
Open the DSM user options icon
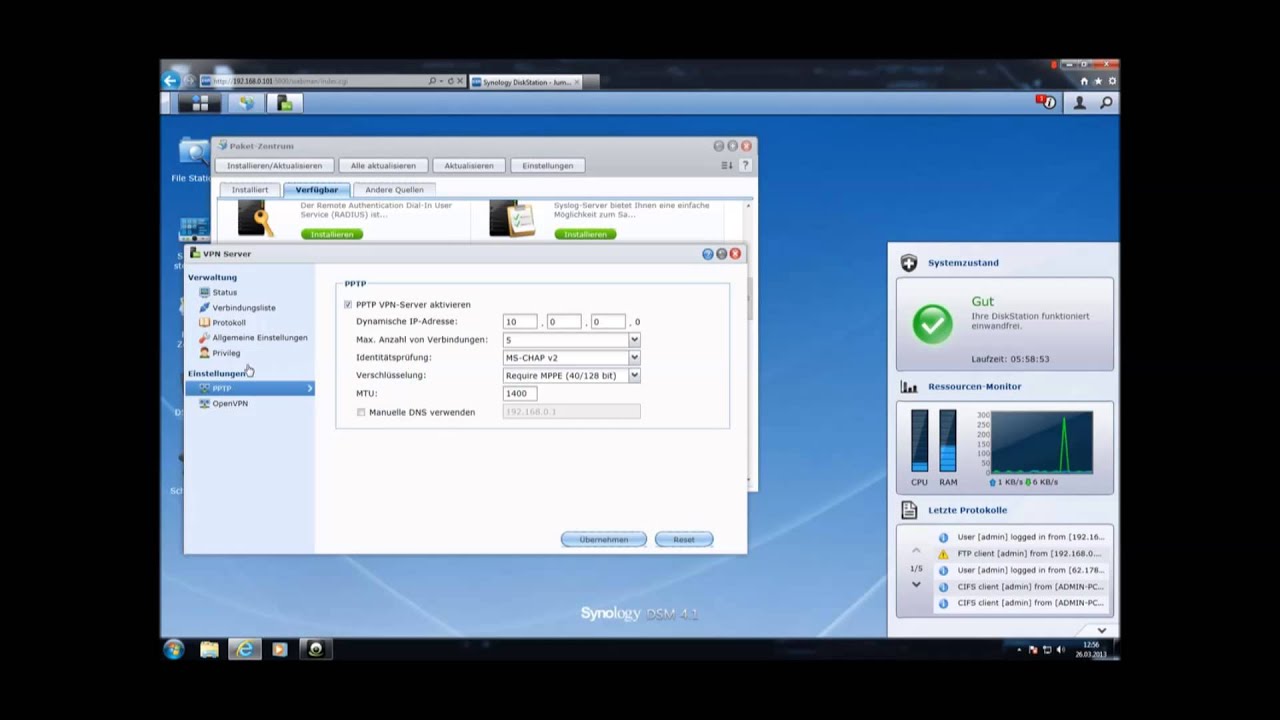(x=1080, y=103)
